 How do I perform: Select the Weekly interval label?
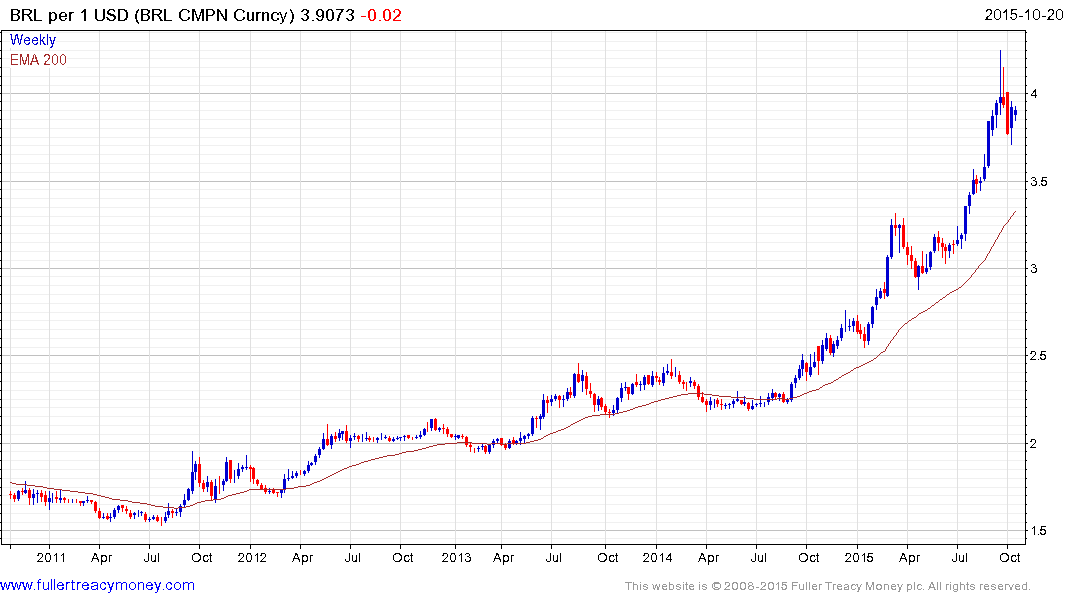tap(32, 40)
